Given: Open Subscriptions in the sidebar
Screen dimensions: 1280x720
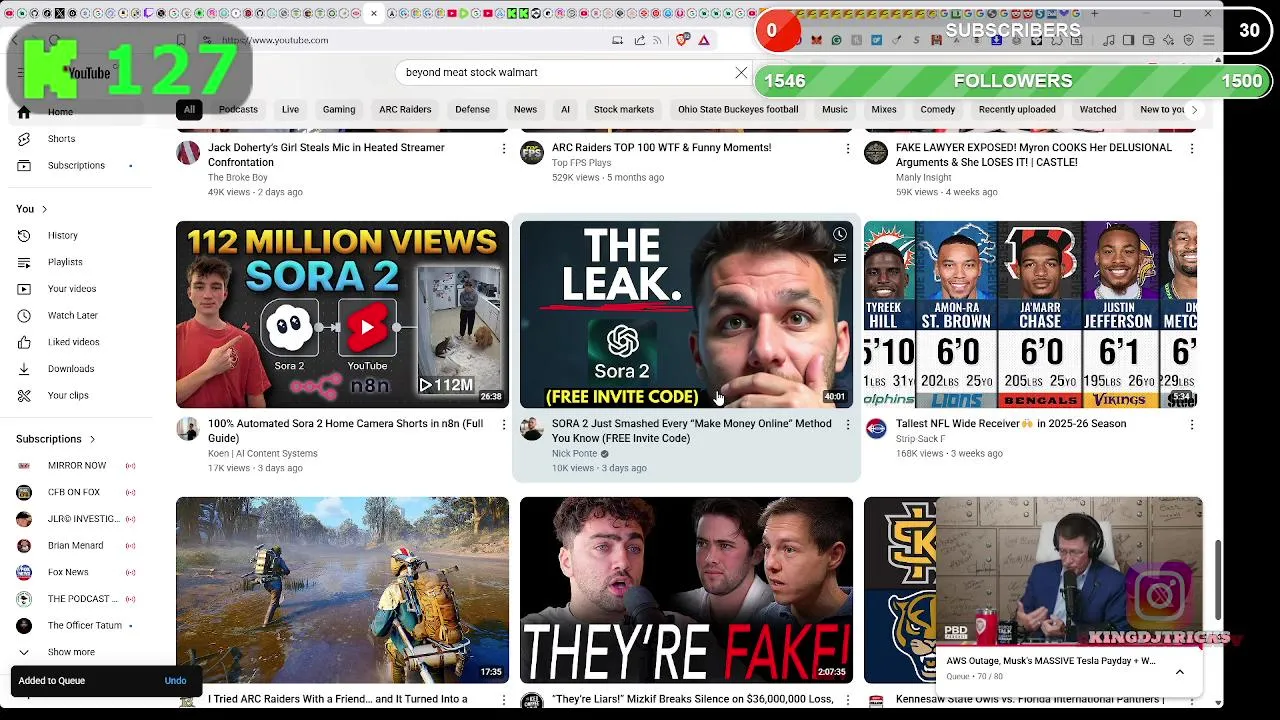Looking at the screenshot, I should (x=76, y=166).
